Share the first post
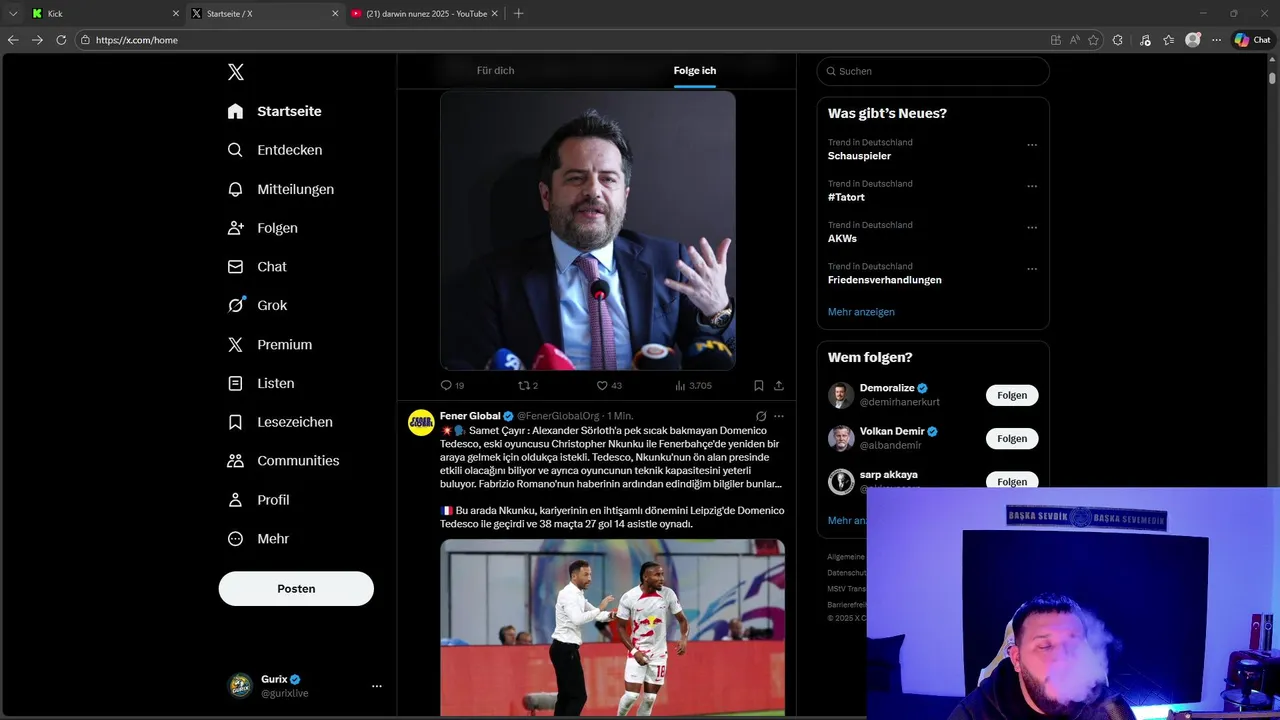The height and width of the screenshot is (720, 1280). pyautogui.click(x=779, y=385)
